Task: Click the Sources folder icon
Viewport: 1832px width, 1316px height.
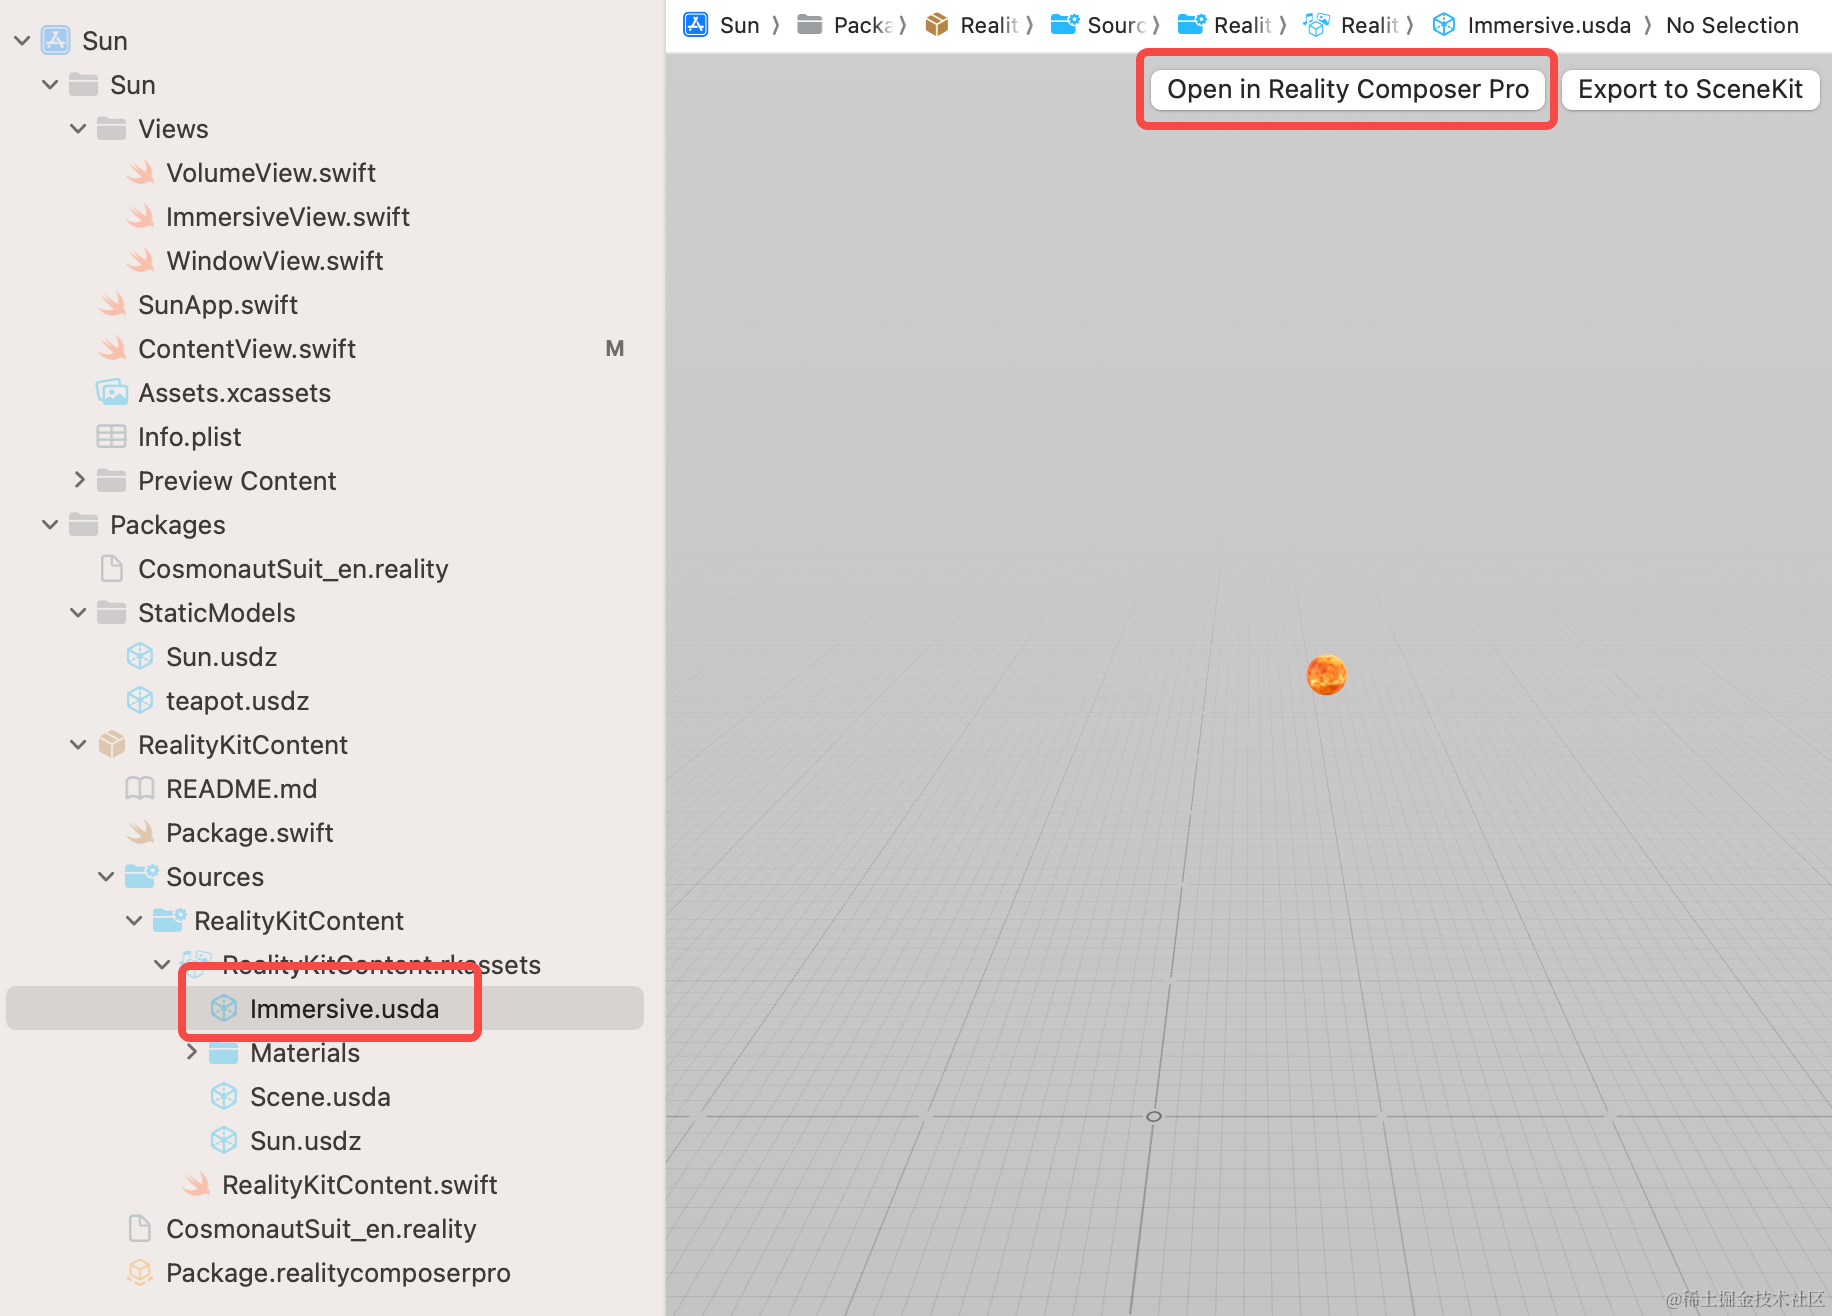Action: point(141,877)
